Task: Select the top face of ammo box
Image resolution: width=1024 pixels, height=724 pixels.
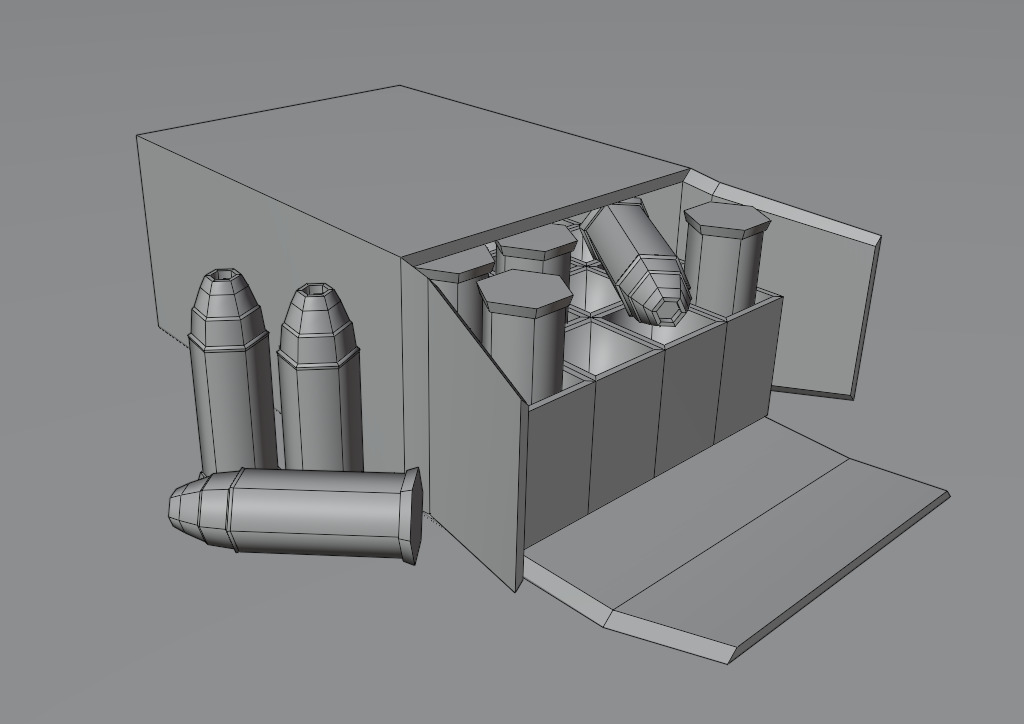Action: 413,171
